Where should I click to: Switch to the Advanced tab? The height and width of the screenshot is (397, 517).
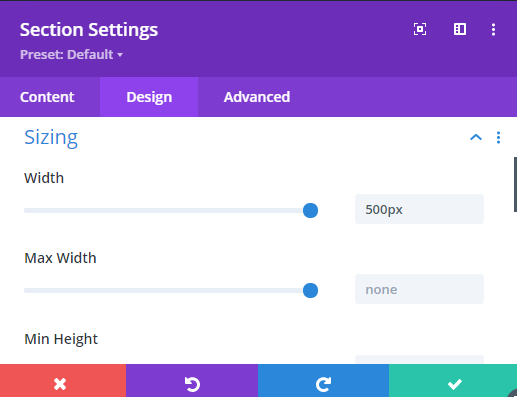point(257,97)
